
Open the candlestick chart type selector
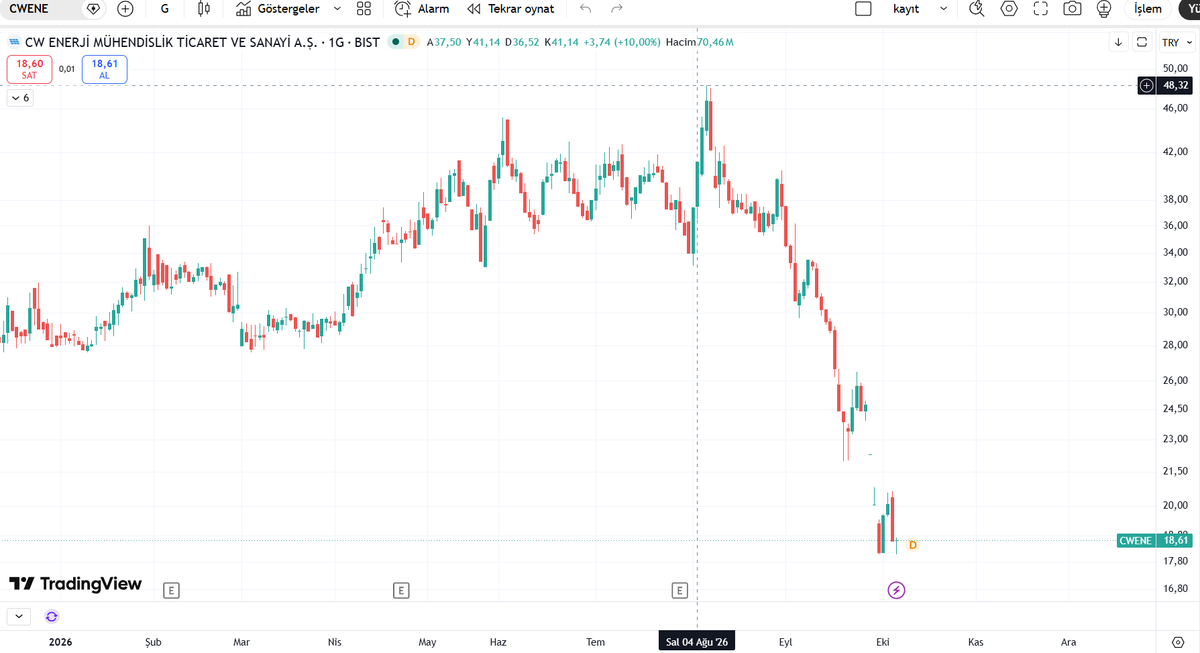(x=204, y=9)
